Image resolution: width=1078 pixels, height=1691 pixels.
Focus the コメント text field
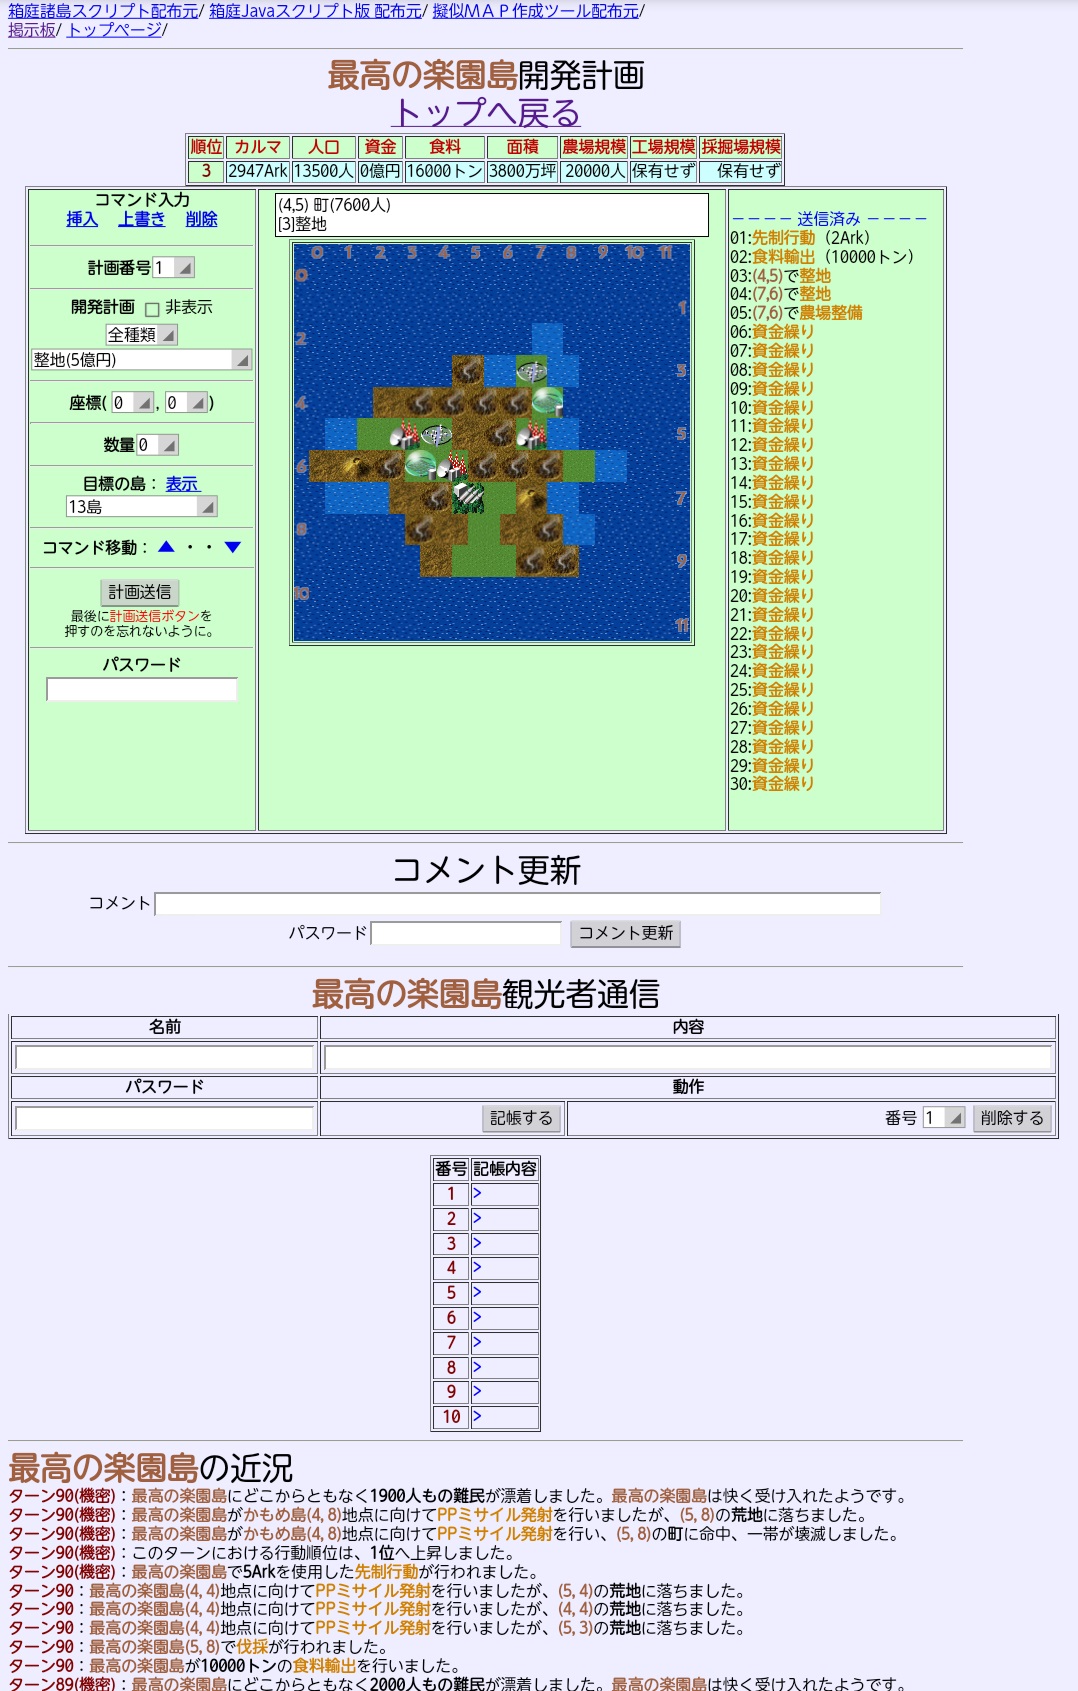pos(518,903)
